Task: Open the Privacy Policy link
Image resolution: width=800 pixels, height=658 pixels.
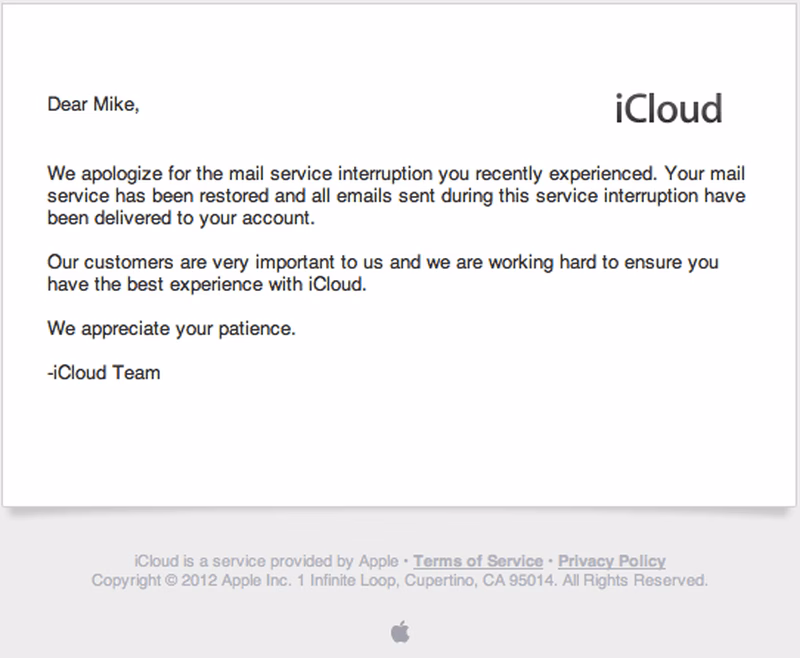Action: pyautogui.click(x=611, y=561)
